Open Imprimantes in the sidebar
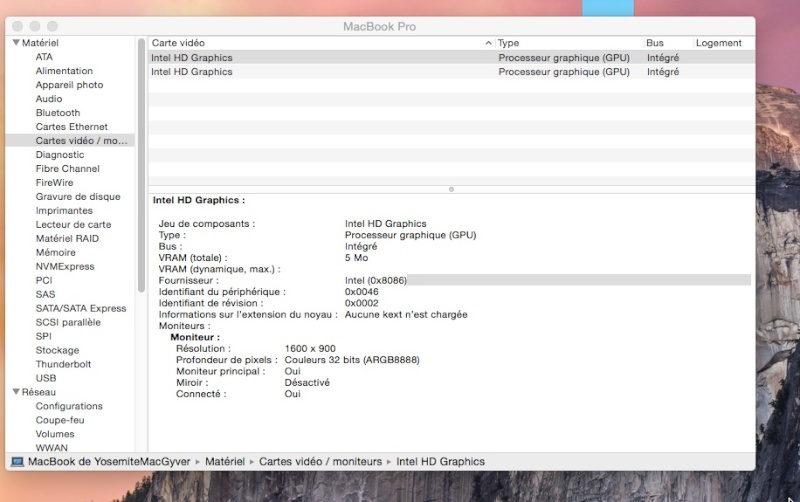The width and height of the screenshot is (800, 502). [x=64, y=210]
